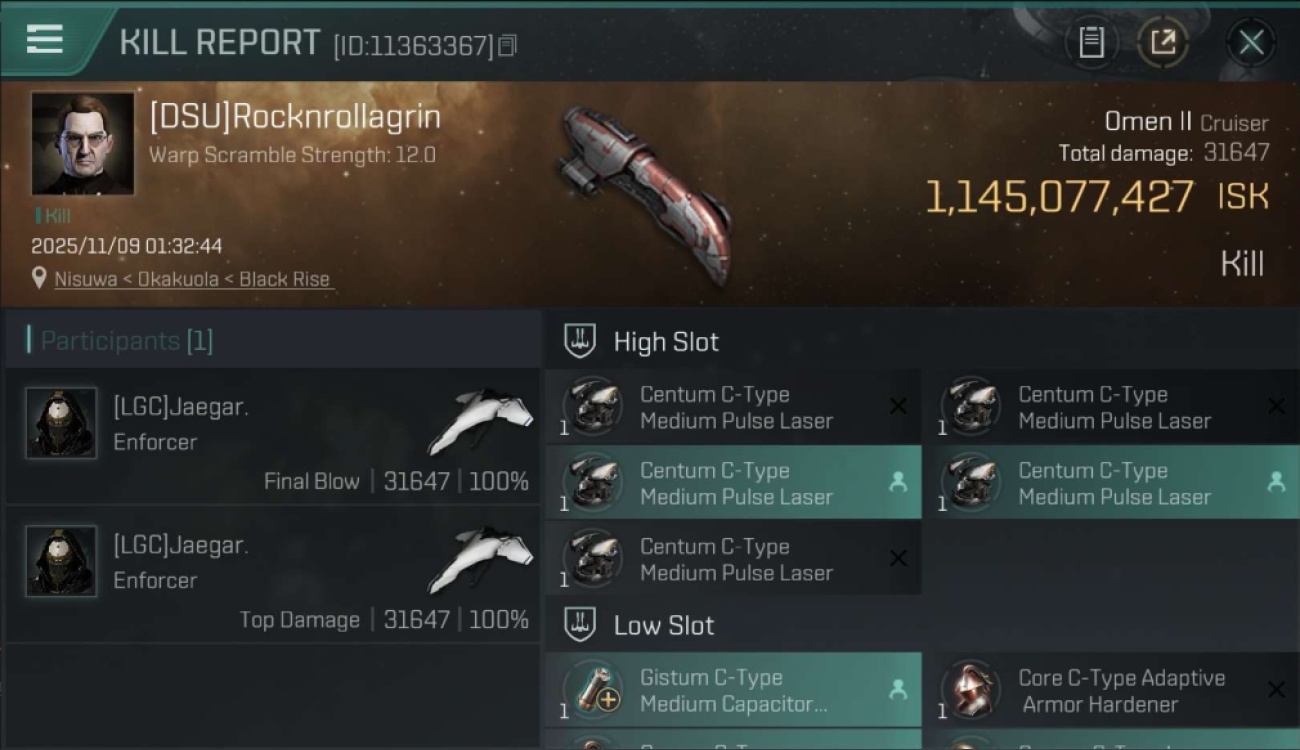
Task: Toggle X mark on first Centum Pulse Laser
Action: pyautogui.click(x=898, y=406)
